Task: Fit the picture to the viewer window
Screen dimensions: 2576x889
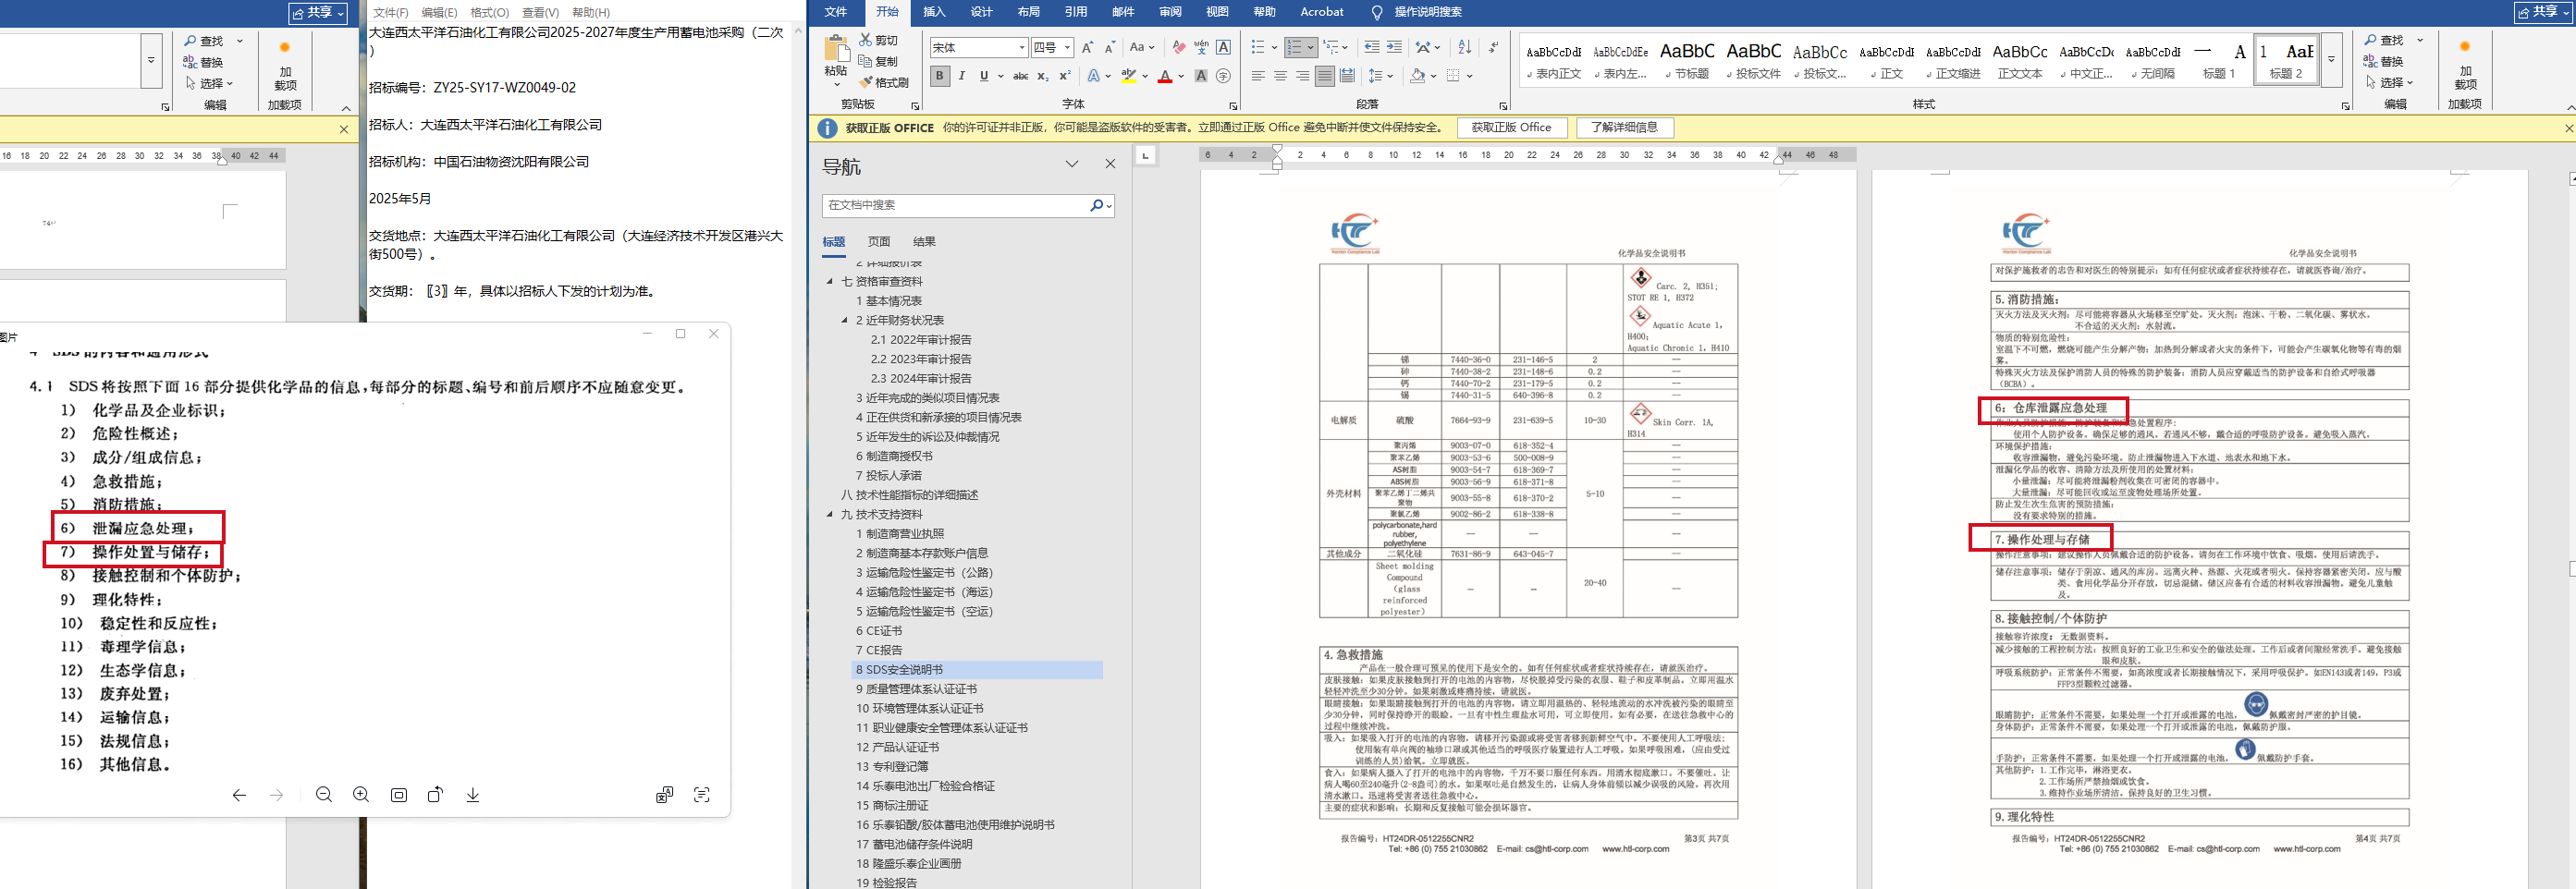Action: [399, 795]
